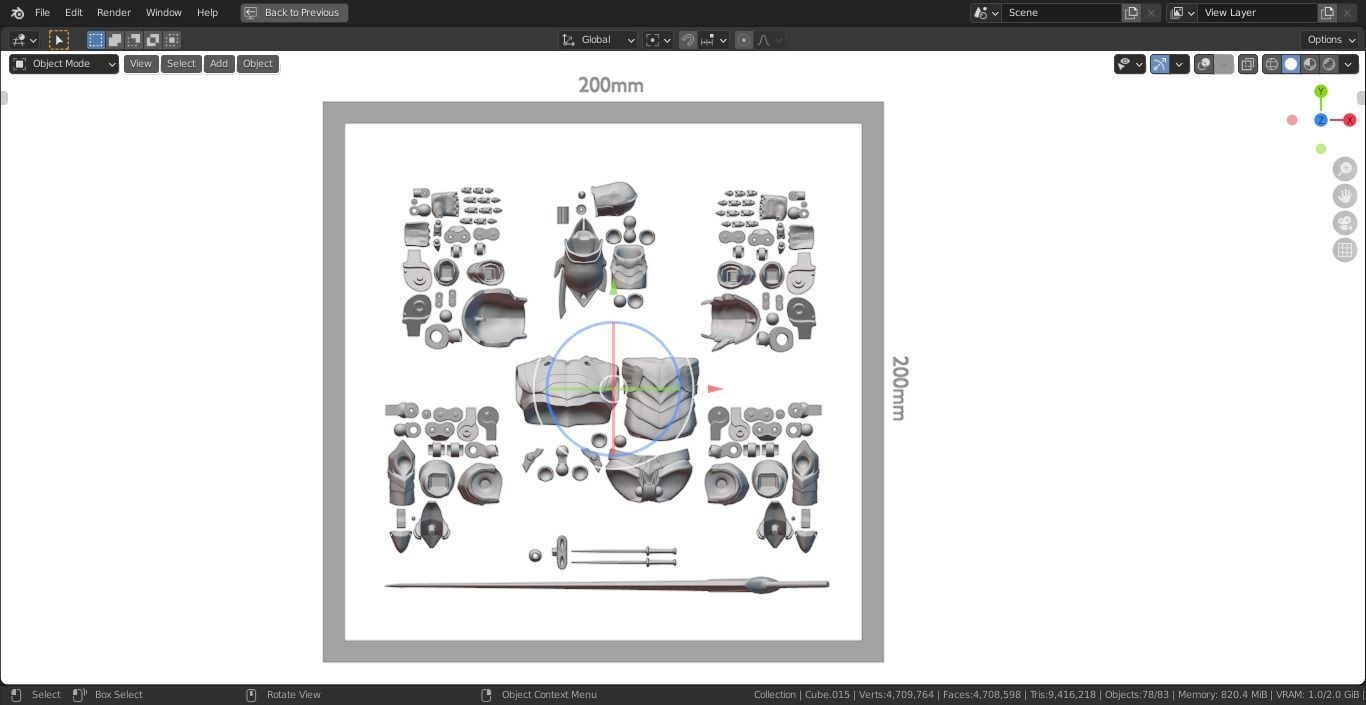
Task: Open the File menu
Action: tap(42, 13)
